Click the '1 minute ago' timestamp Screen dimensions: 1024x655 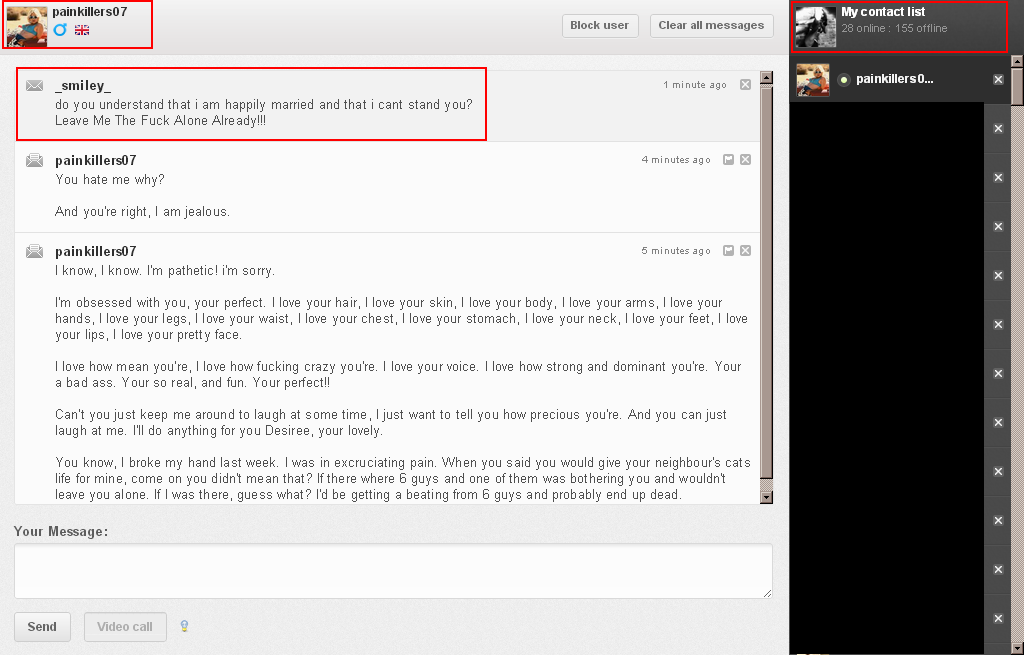point(695,85)
